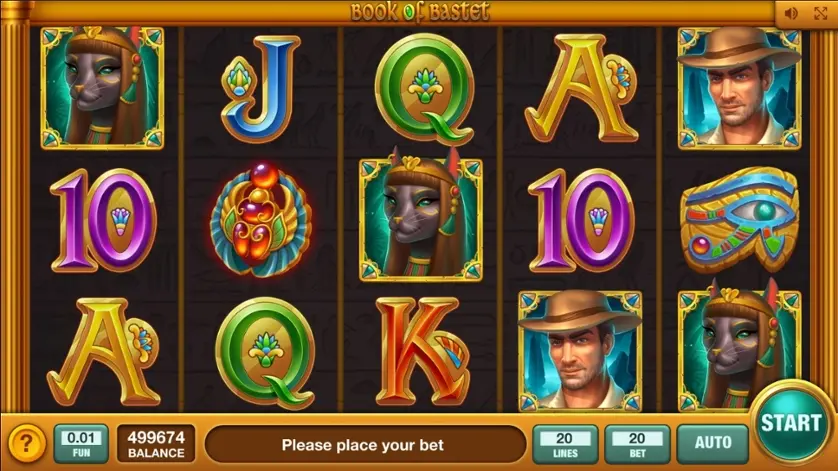This screenshot has height=471, width=838.
Task: Select the blue J card symbol
Action: pos(261,89)
